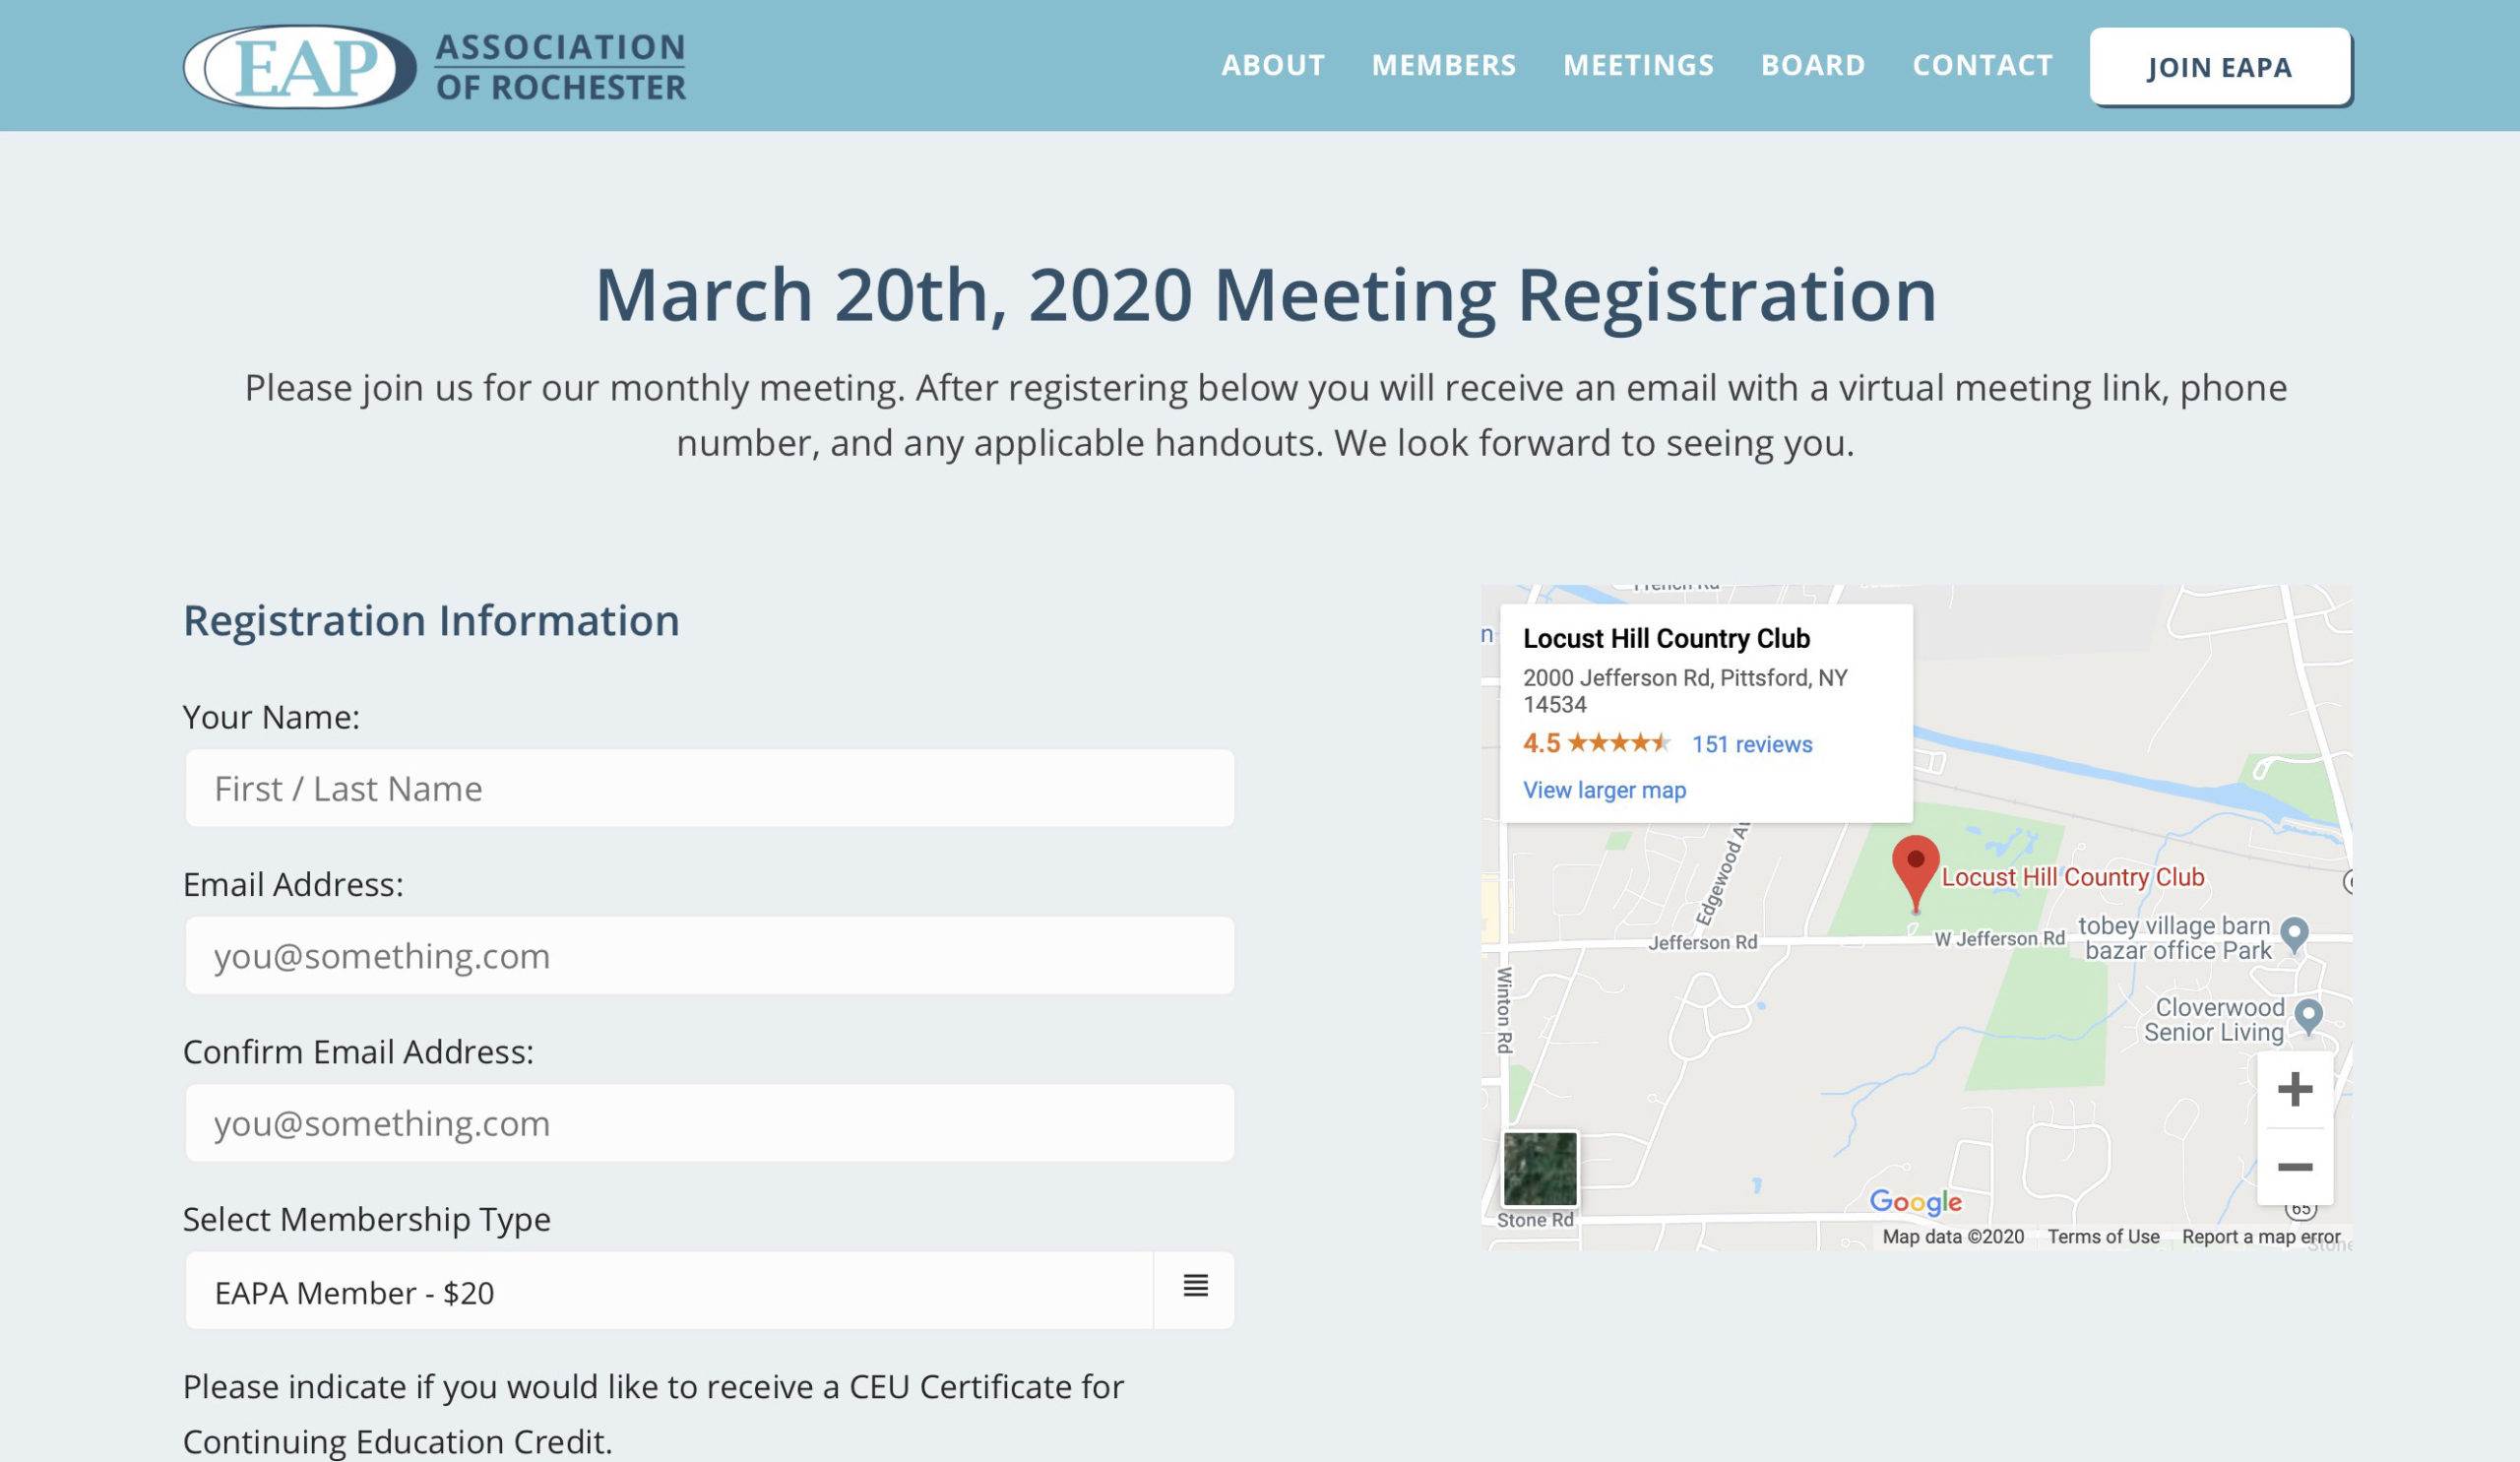Open the MEETINGS menu item

coord(1637,66)
